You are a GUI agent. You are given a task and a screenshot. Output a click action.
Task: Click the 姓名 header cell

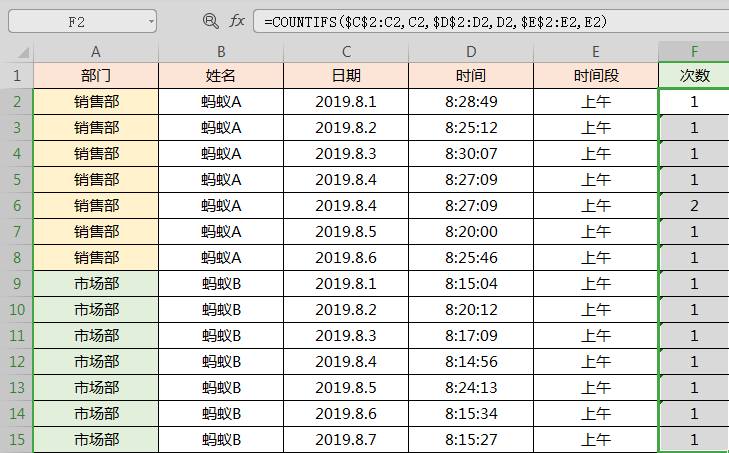tap(221, 76)
